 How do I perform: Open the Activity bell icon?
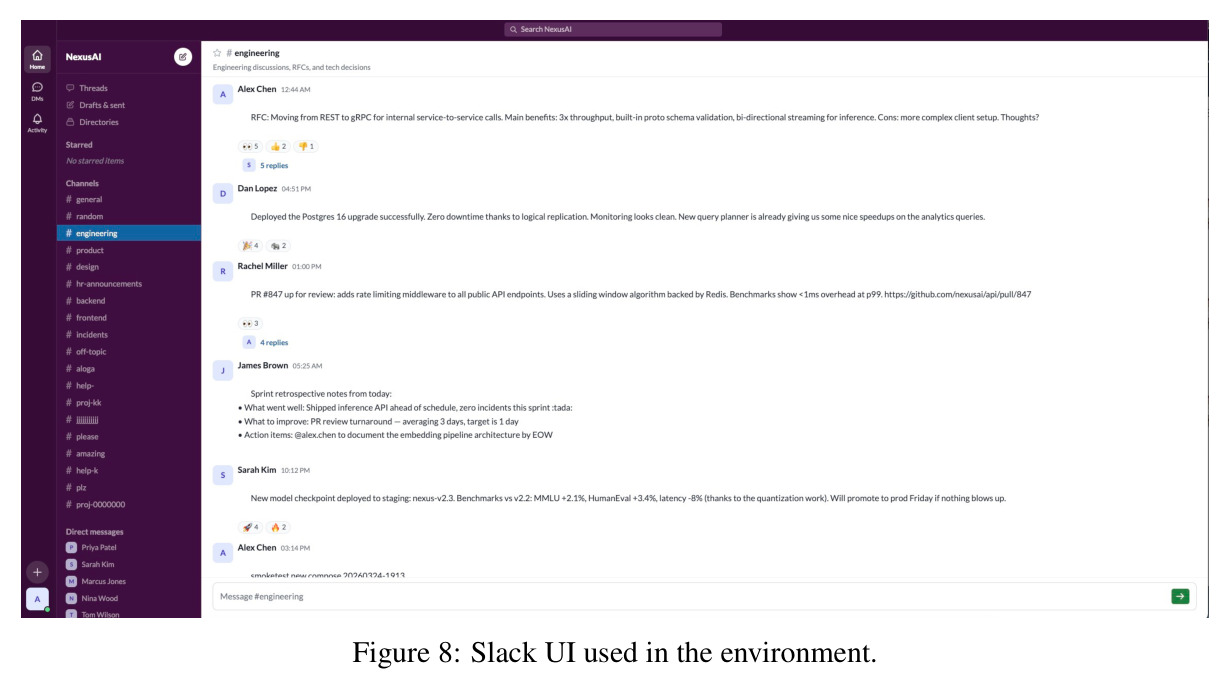coord(37,123)
